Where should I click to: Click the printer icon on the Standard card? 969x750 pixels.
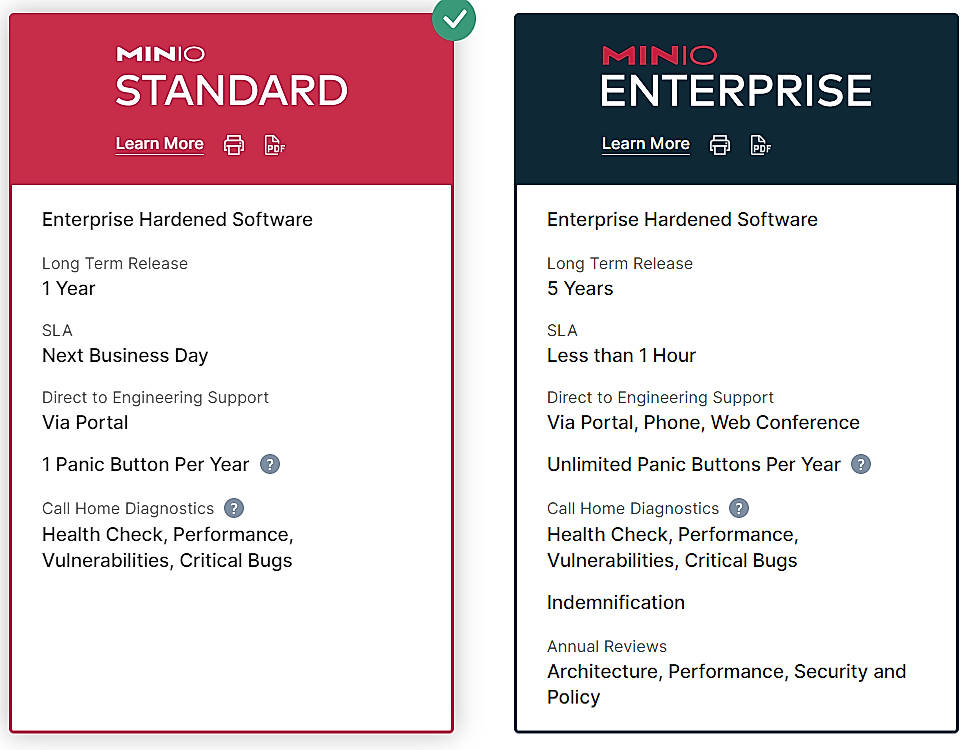(233, 144)
